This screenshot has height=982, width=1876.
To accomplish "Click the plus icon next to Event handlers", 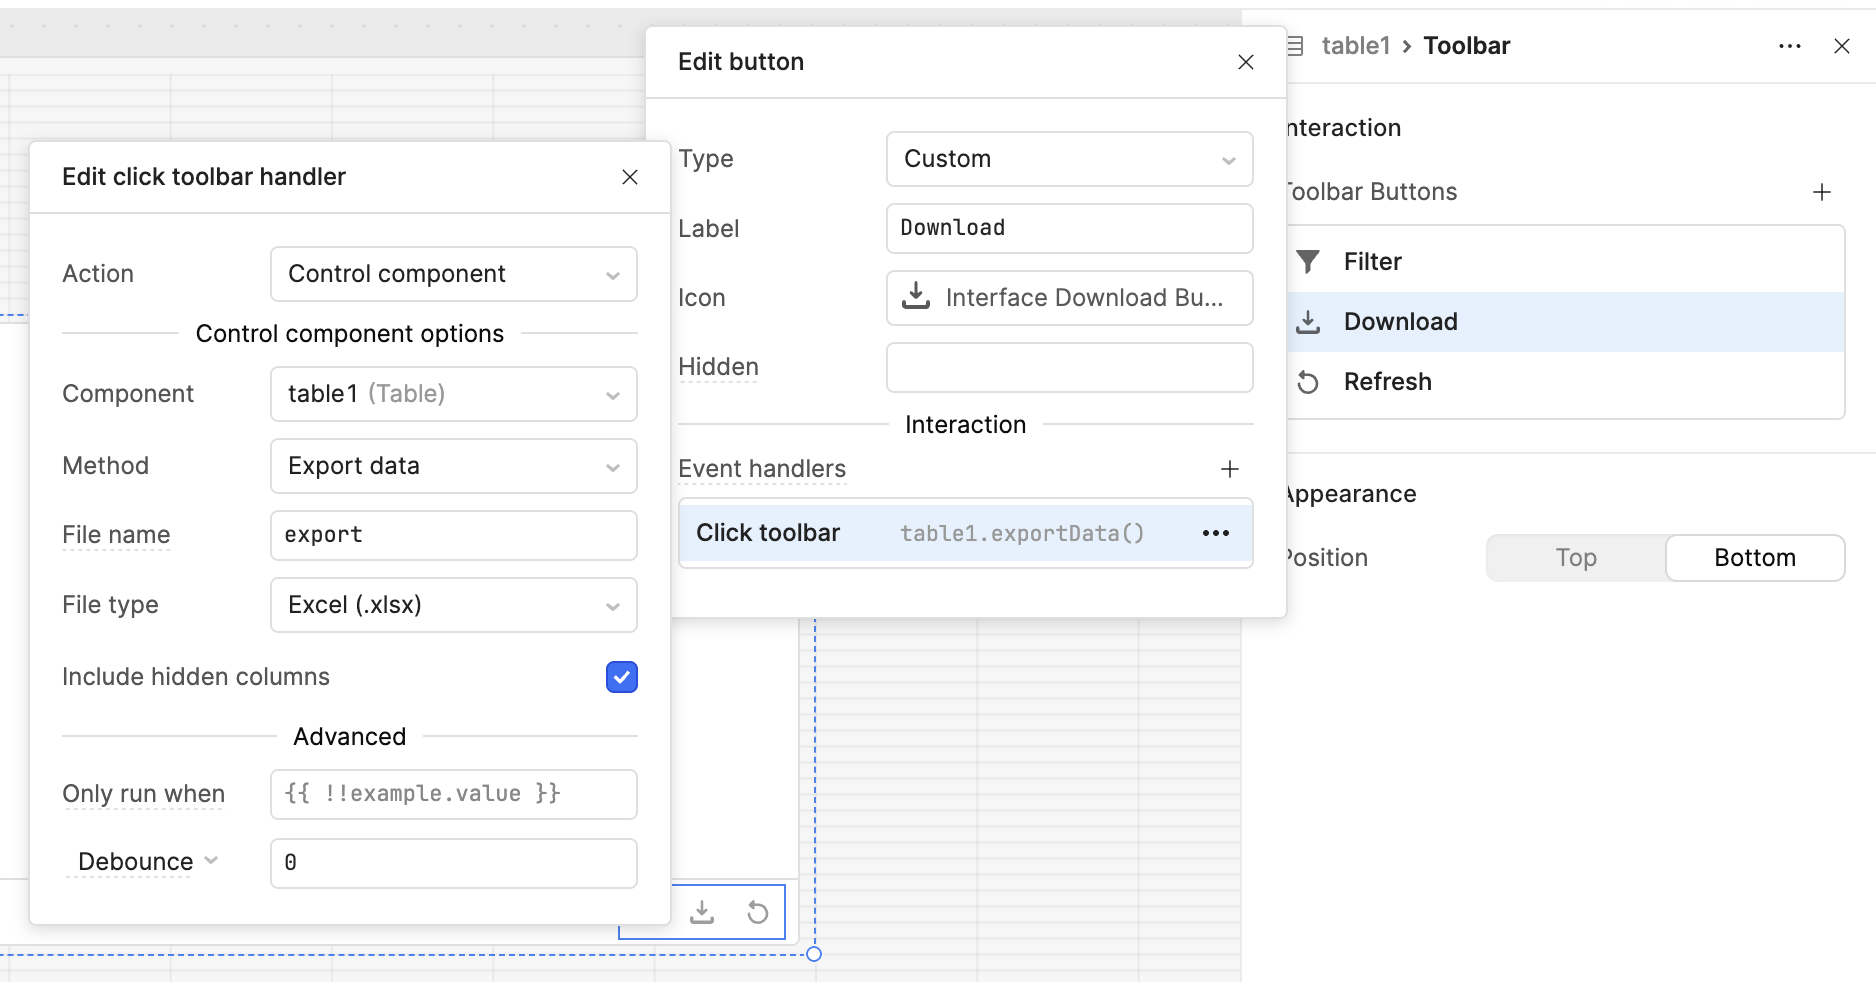I will (1229, 468).
